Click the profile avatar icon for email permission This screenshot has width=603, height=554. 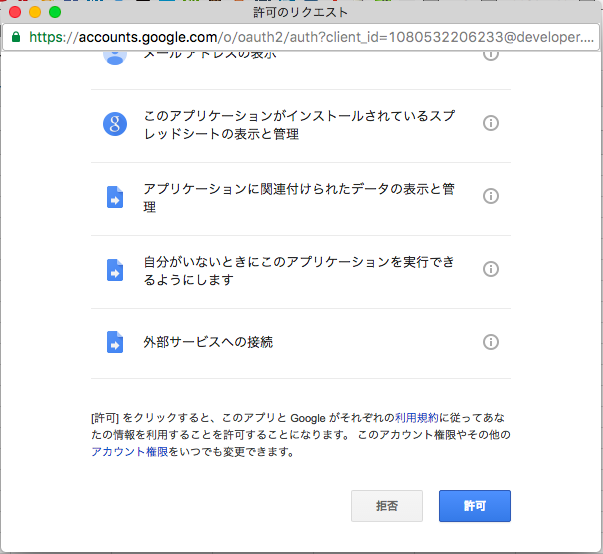(x=115, y=57)
